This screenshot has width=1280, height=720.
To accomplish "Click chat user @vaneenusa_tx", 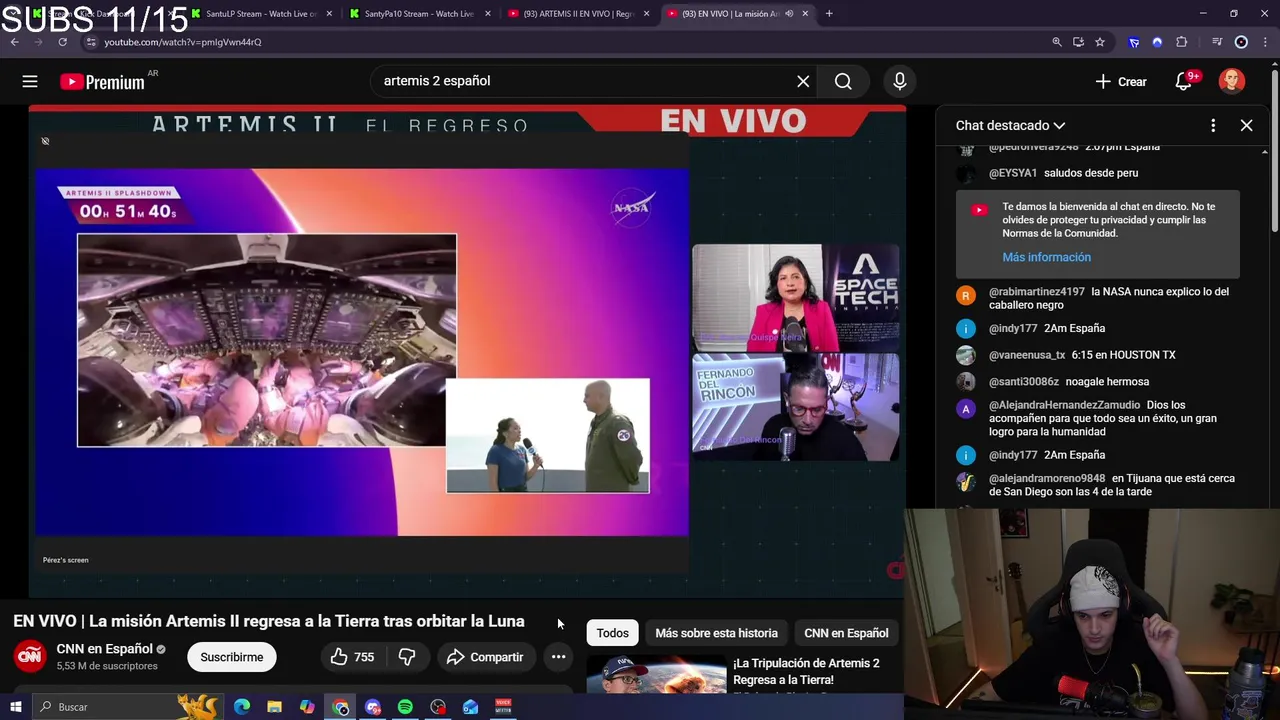I will coord(1027,355).
